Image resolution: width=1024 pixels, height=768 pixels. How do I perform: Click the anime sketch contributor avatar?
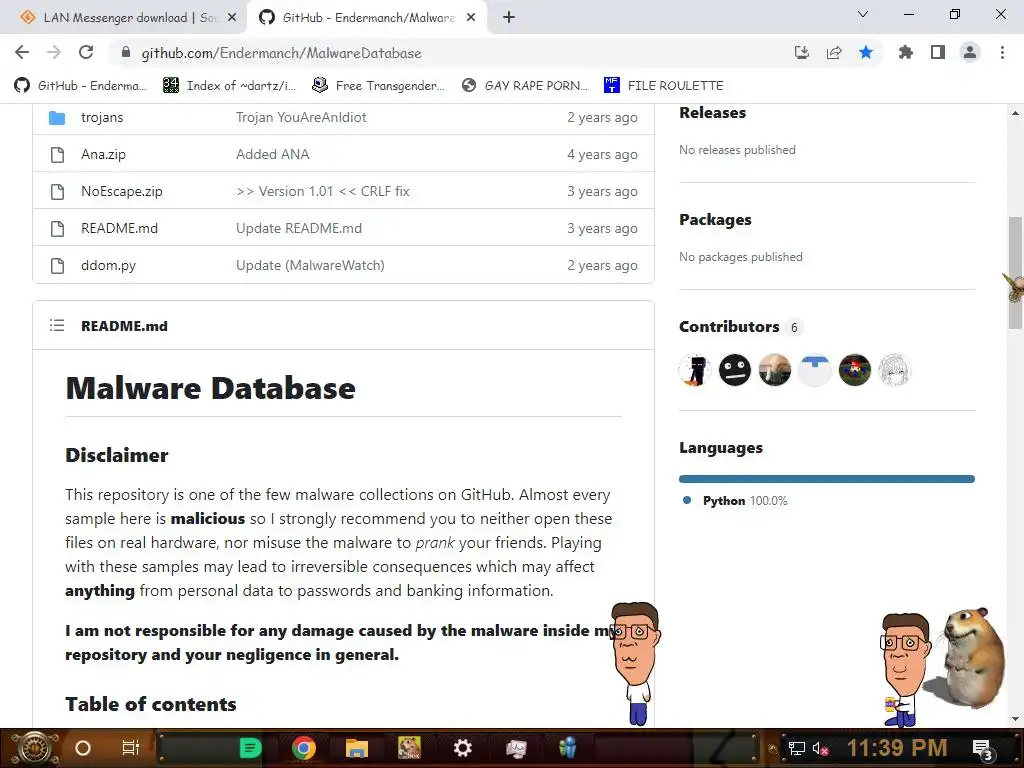pos(894,370)
